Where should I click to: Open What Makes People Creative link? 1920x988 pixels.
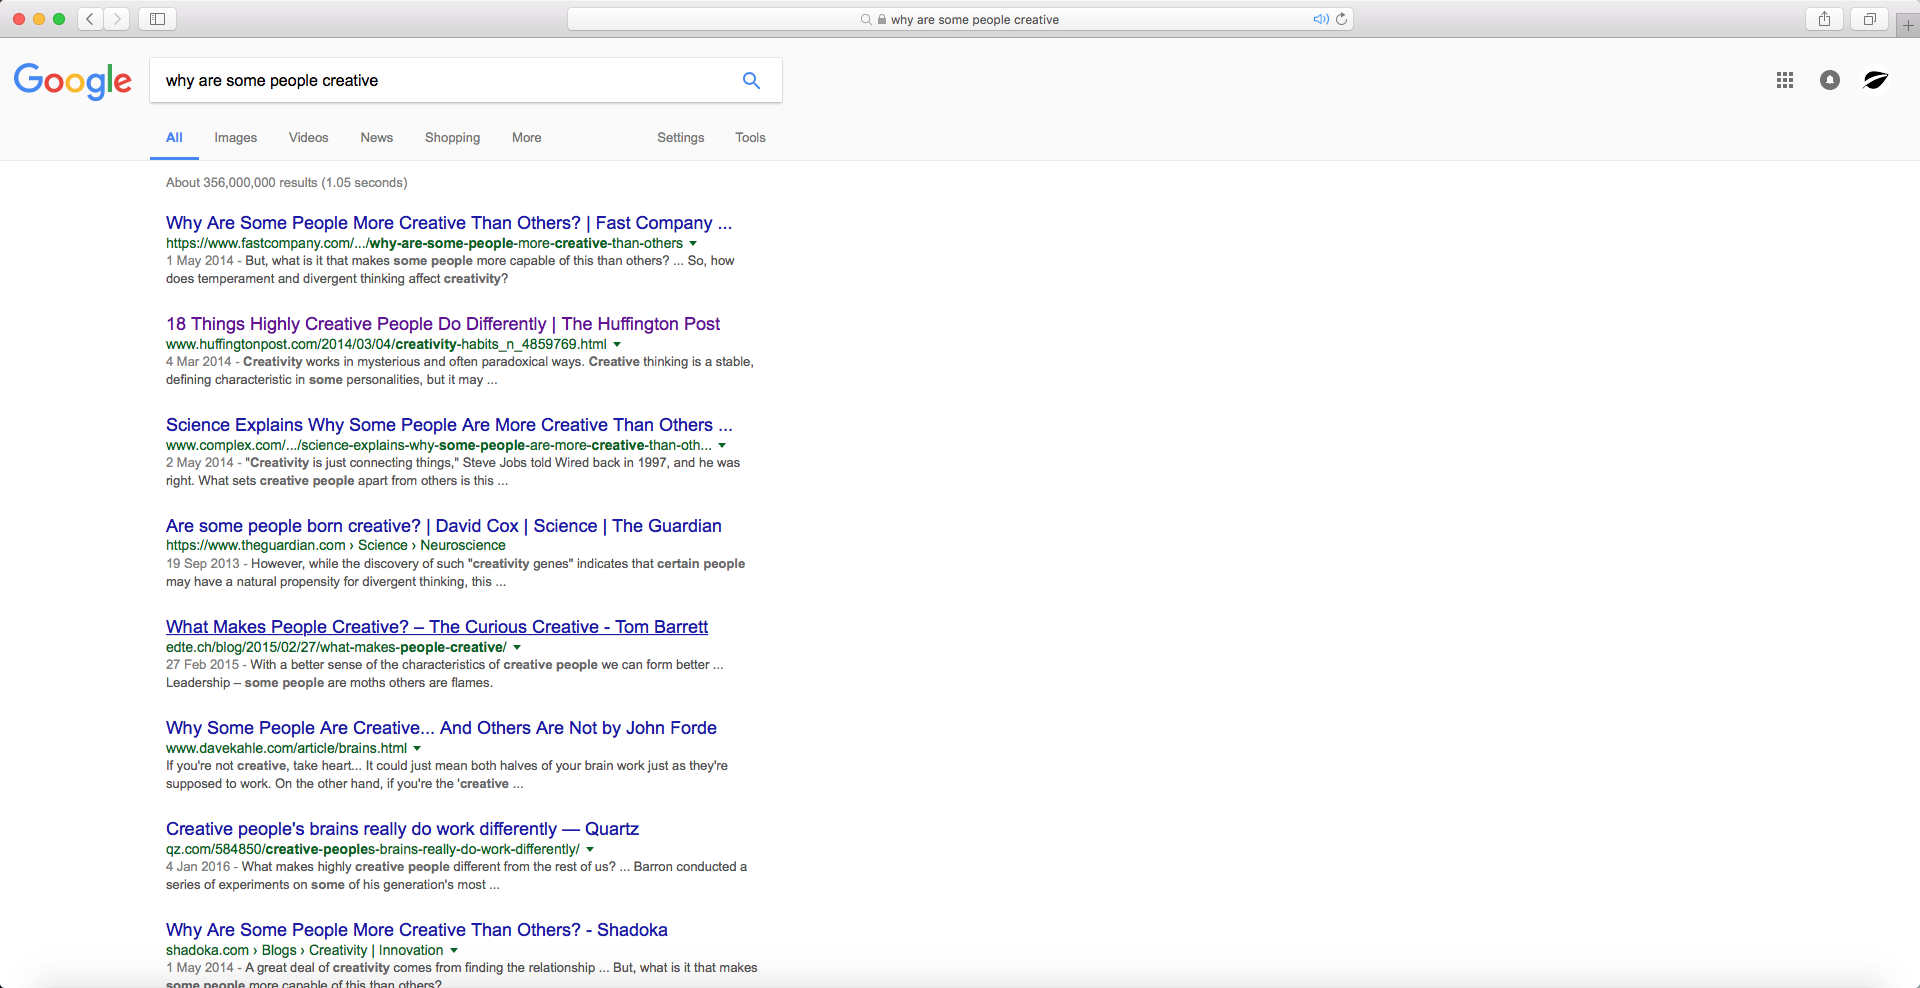coord(437,627)
